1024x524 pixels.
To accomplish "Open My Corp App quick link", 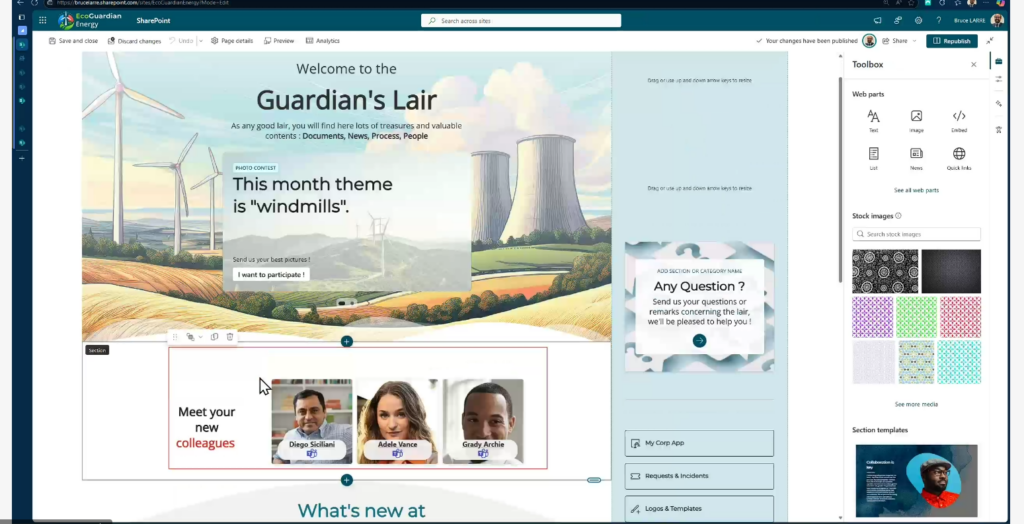I will (x=699, y=443).
